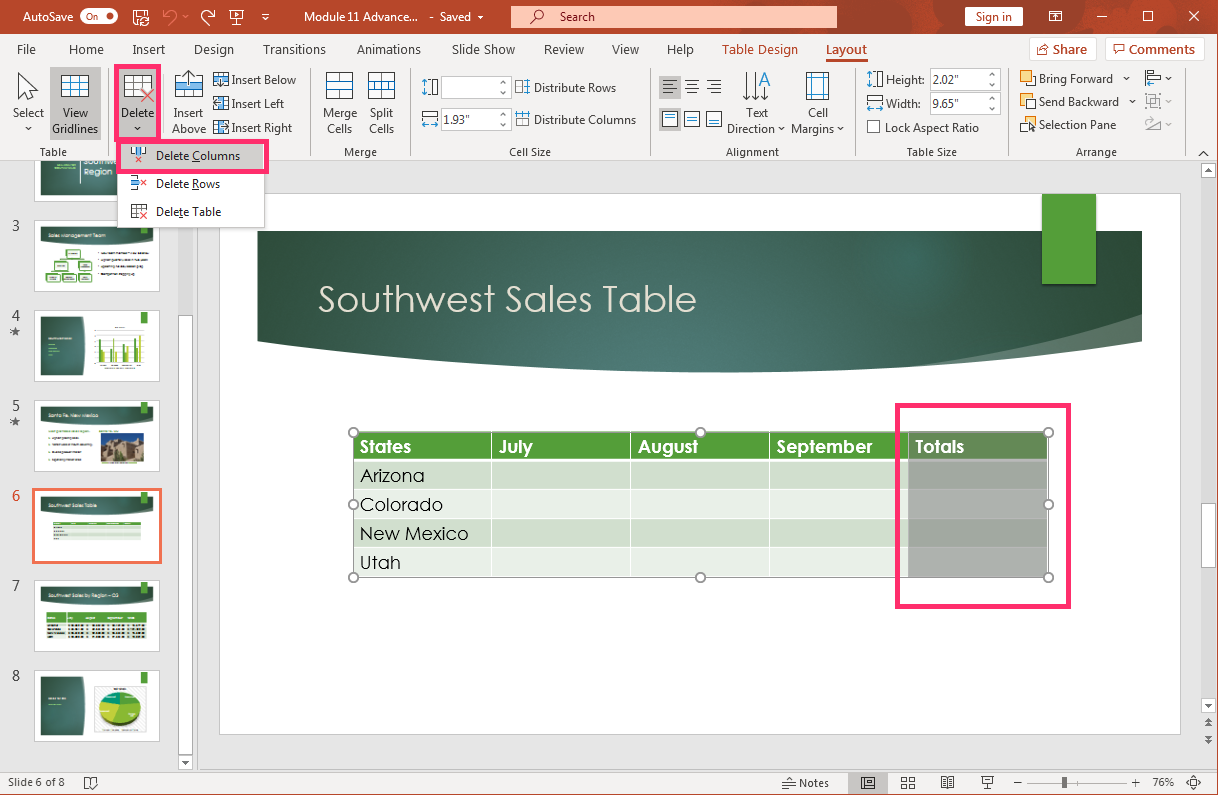Open the Cell Margins dropdown
The image size is (1218, 795).
[x=817, y=103]
